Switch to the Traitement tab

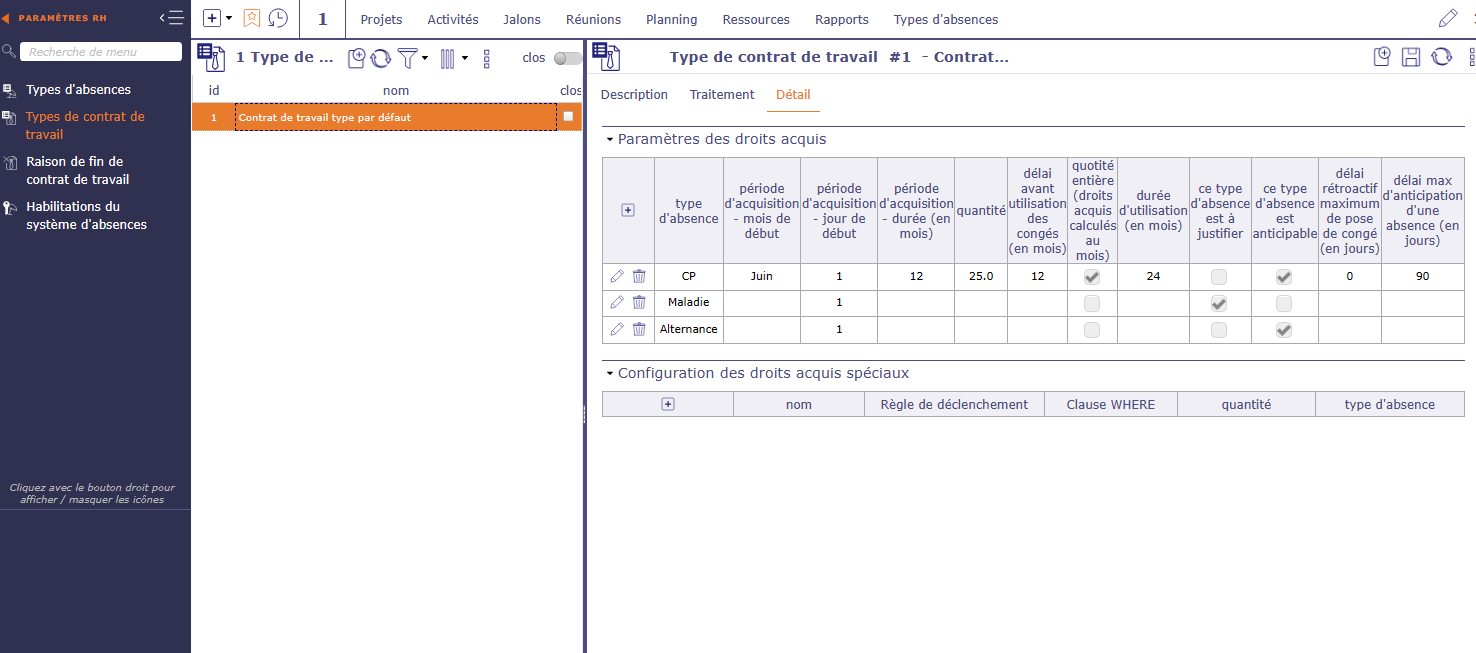(x=721, y=95)
